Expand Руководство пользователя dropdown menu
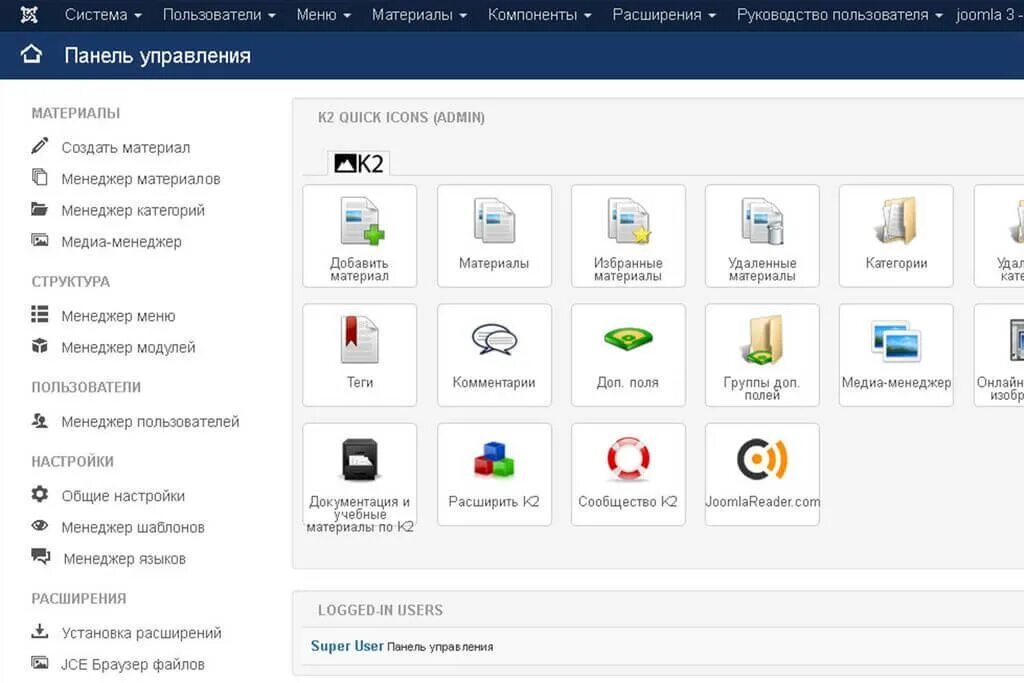Image resolution: width=1024 pixels, height=683 pixels. [x=839, y=14]
